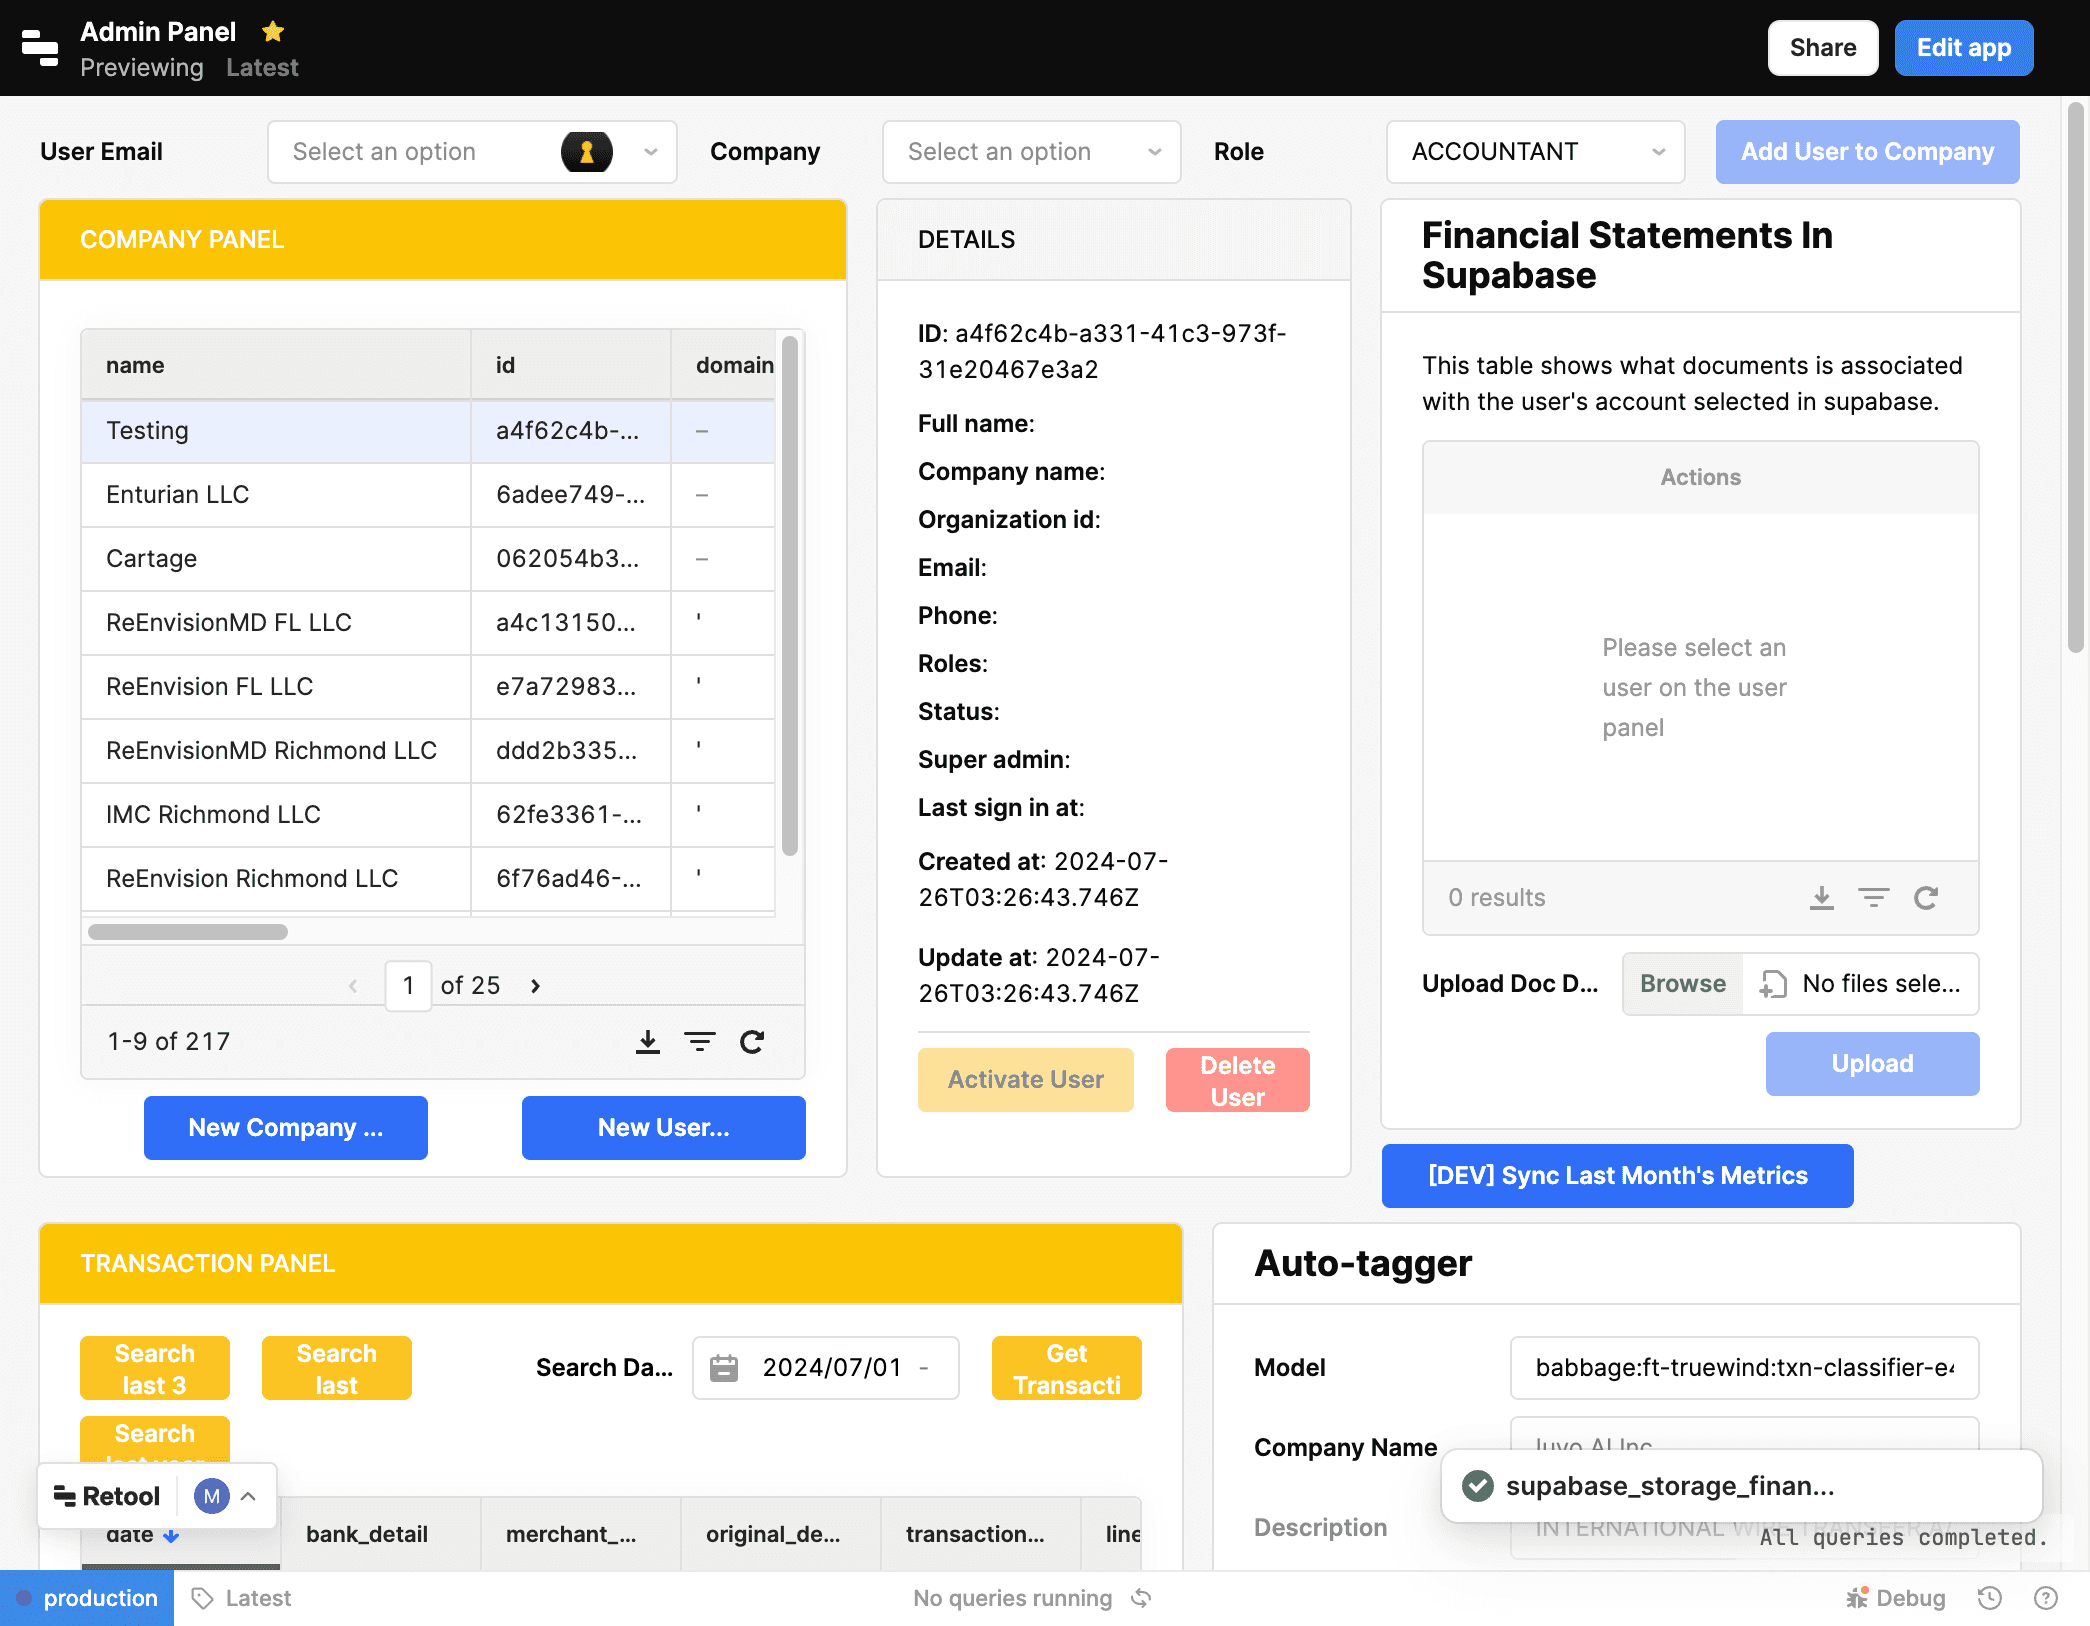Viewport: 2090px width, 1626px height.
Task: Click Add User to Company
Action: pyautogui.click(x=1866, y=151)
